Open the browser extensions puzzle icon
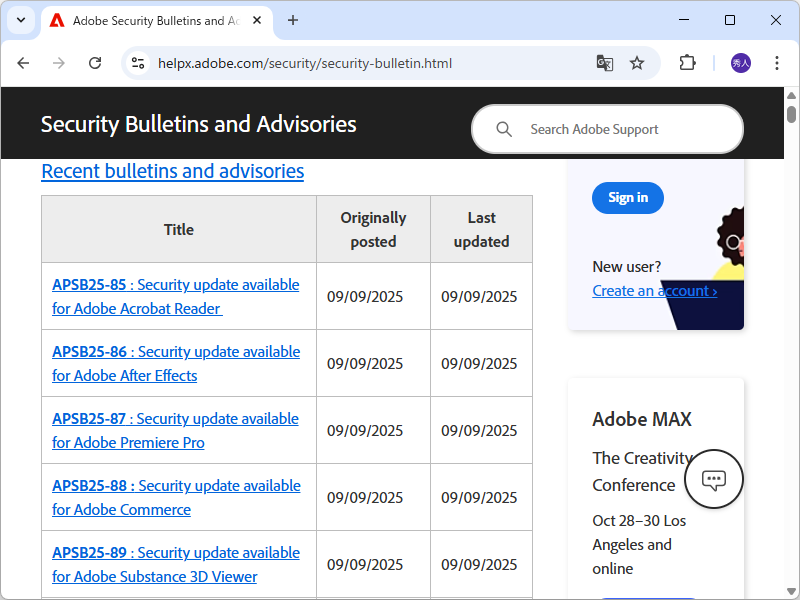Image resolution: width=800 pixels, height=600 pixels. (687, 63)
